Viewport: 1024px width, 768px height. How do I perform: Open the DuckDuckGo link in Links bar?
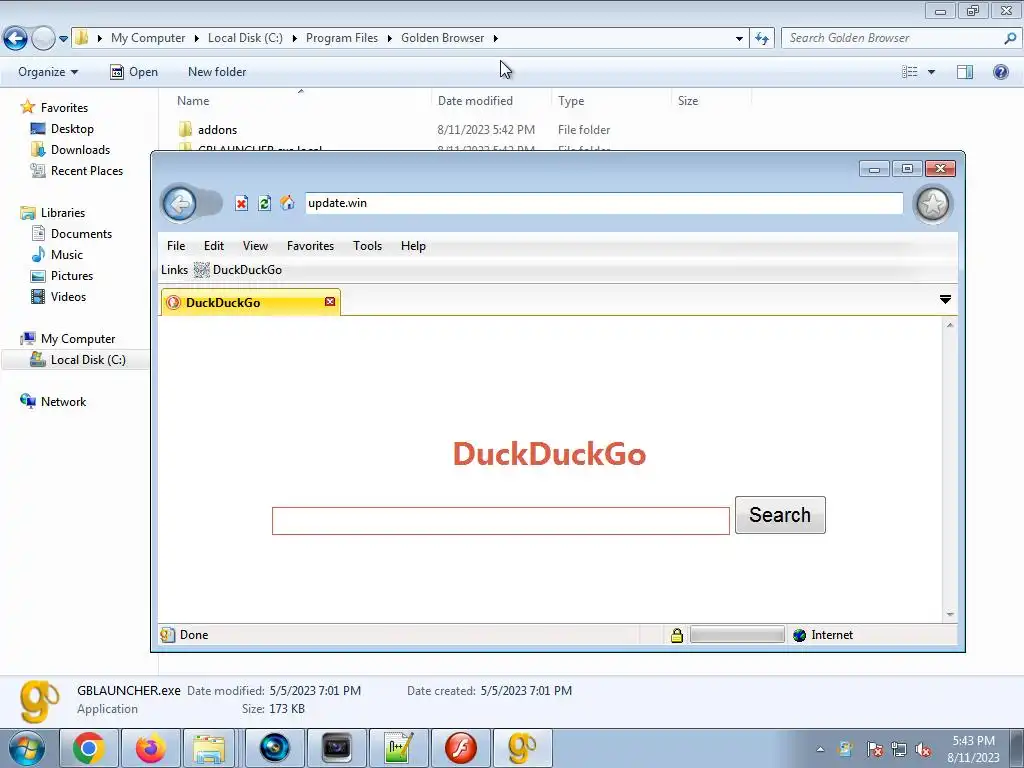(x=238, y=270)
